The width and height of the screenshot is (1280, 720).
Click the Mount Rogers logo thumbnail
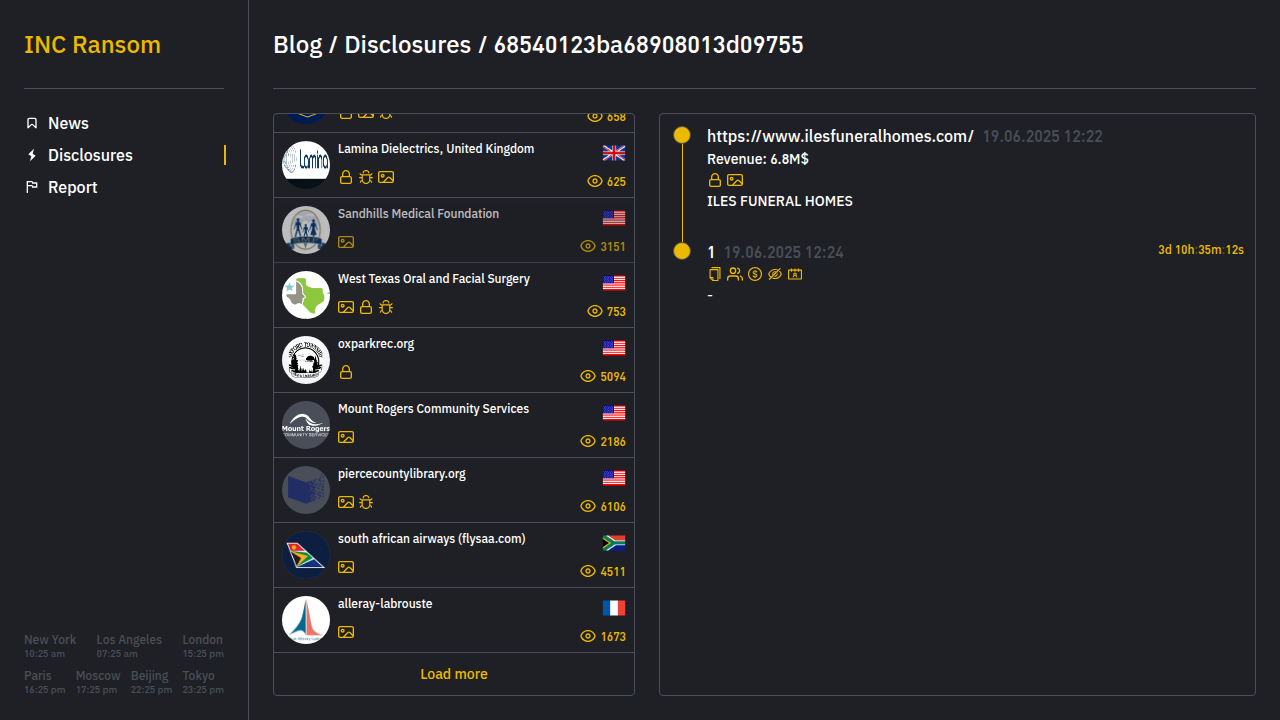306,425
